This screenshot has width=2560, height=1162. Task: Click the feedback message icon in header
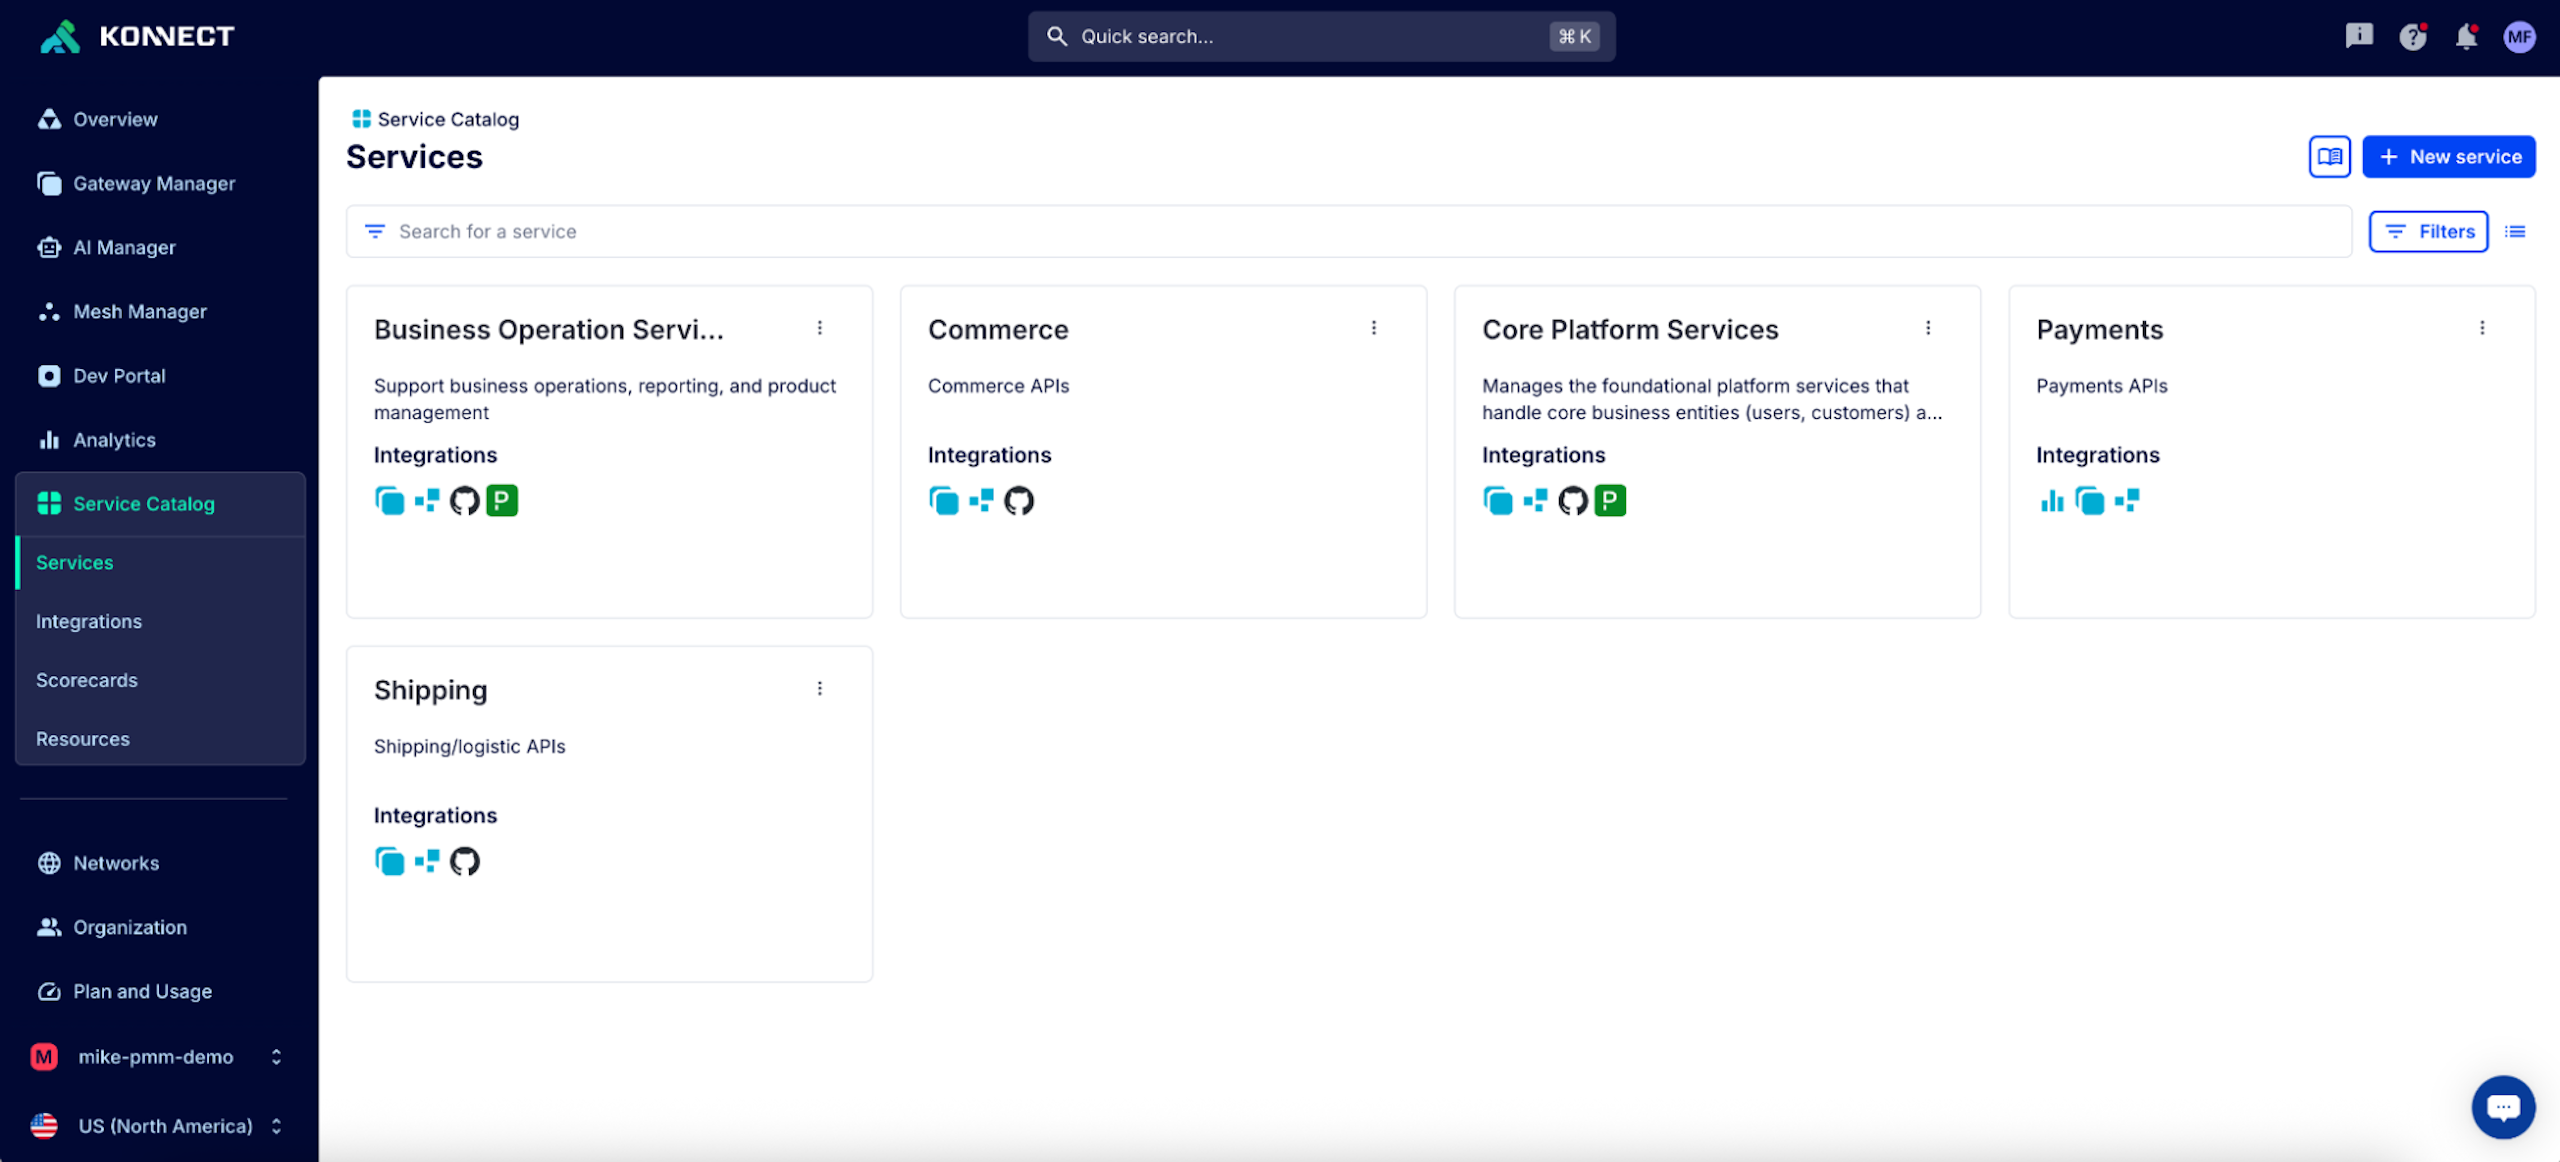[x=2358, y=37]
